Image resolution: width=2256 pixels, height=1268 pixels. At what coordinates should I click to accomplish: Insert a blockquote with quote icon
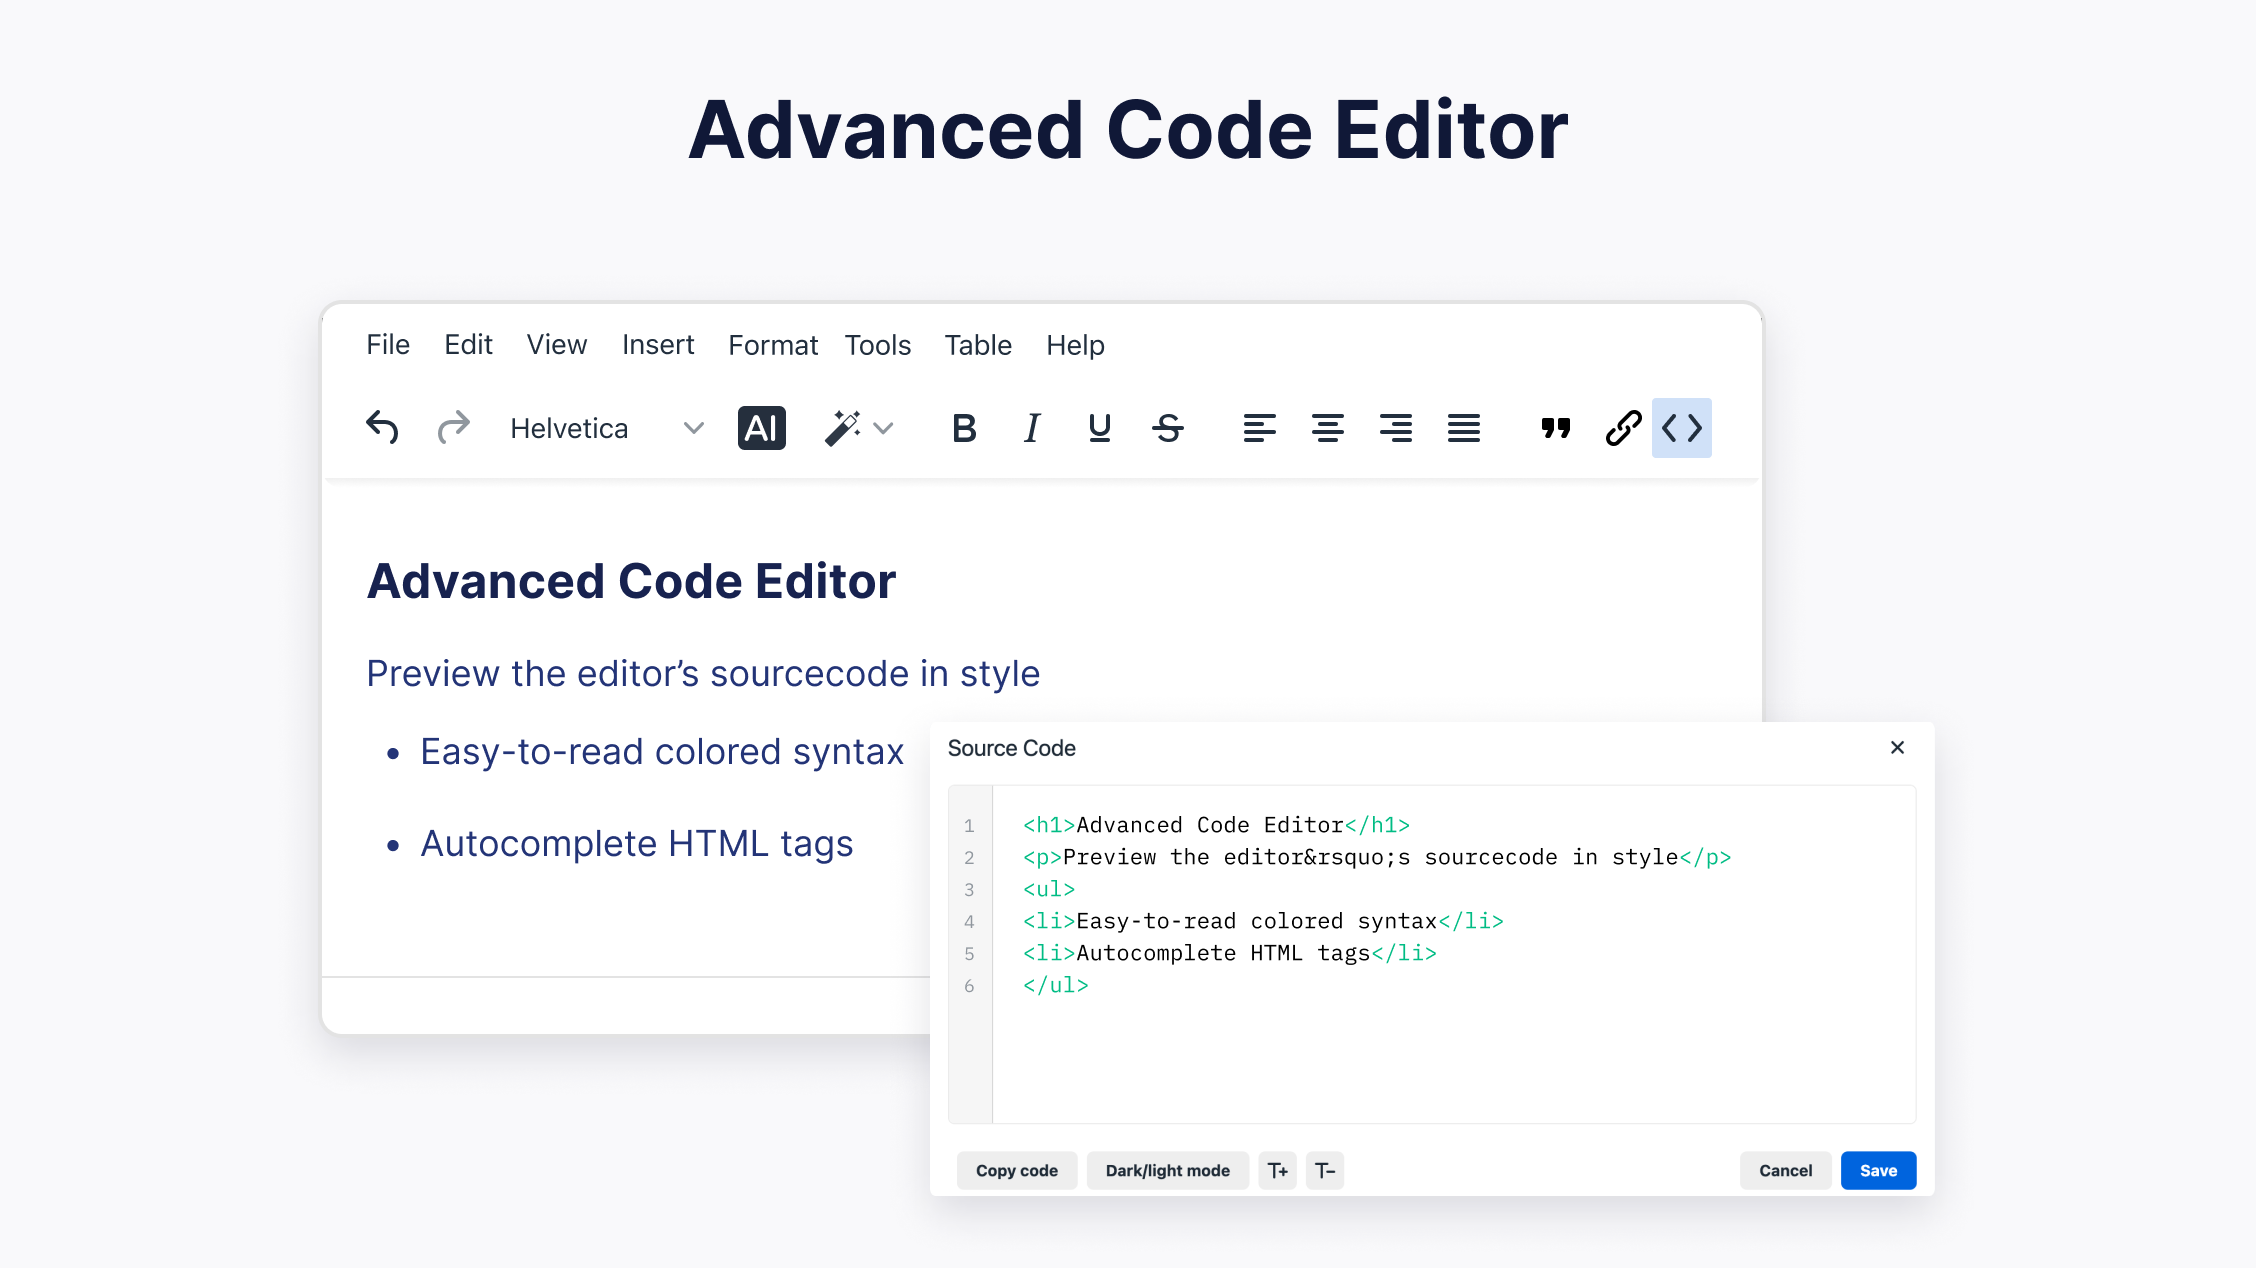click(1555, 428)
